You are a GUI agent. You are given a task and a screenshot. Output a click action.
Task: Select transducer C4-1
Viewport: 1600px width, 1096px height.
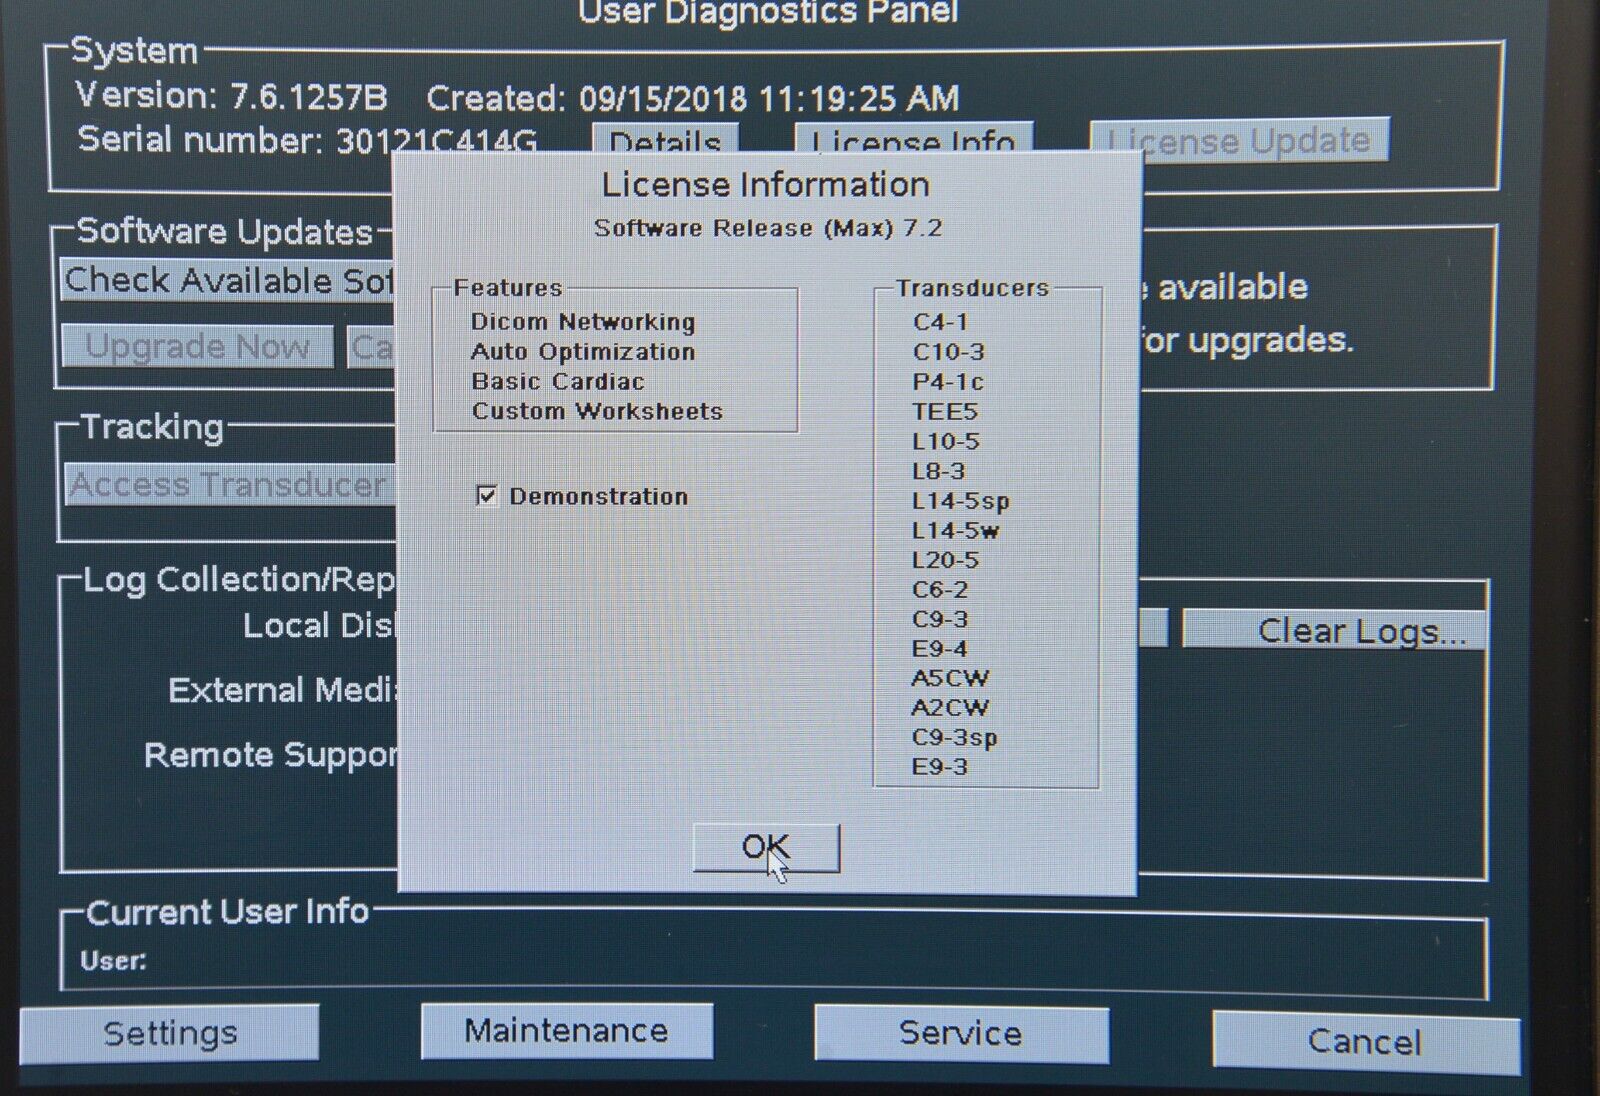[x=940, y=322]
